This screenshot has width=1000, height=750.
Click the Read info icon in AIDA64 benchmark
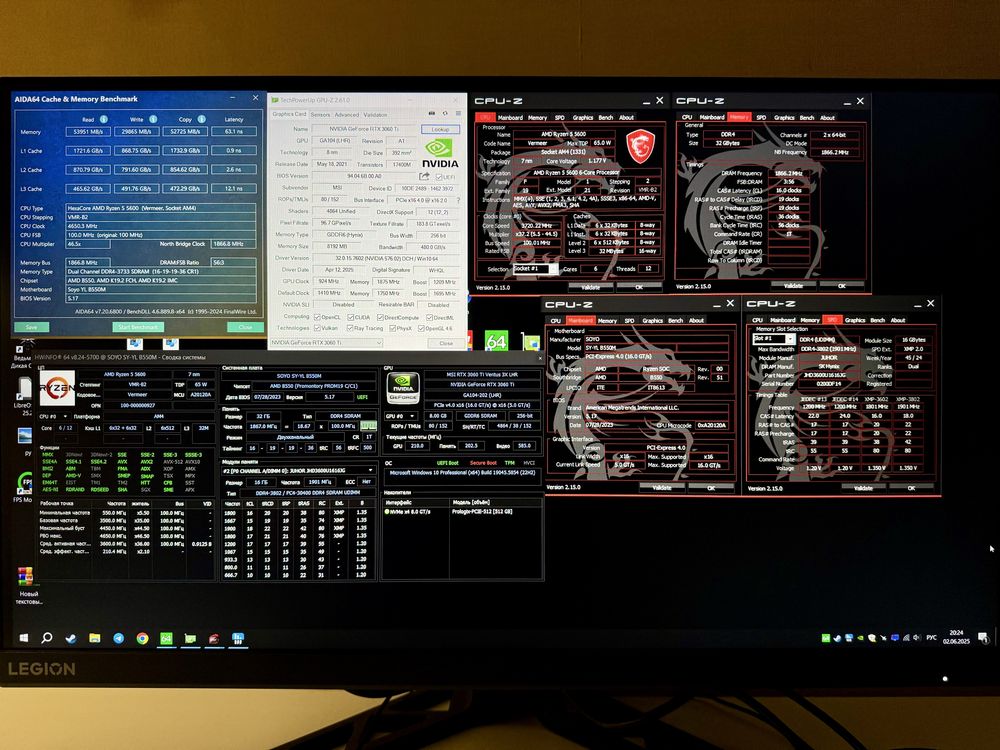tap(103, 119)
